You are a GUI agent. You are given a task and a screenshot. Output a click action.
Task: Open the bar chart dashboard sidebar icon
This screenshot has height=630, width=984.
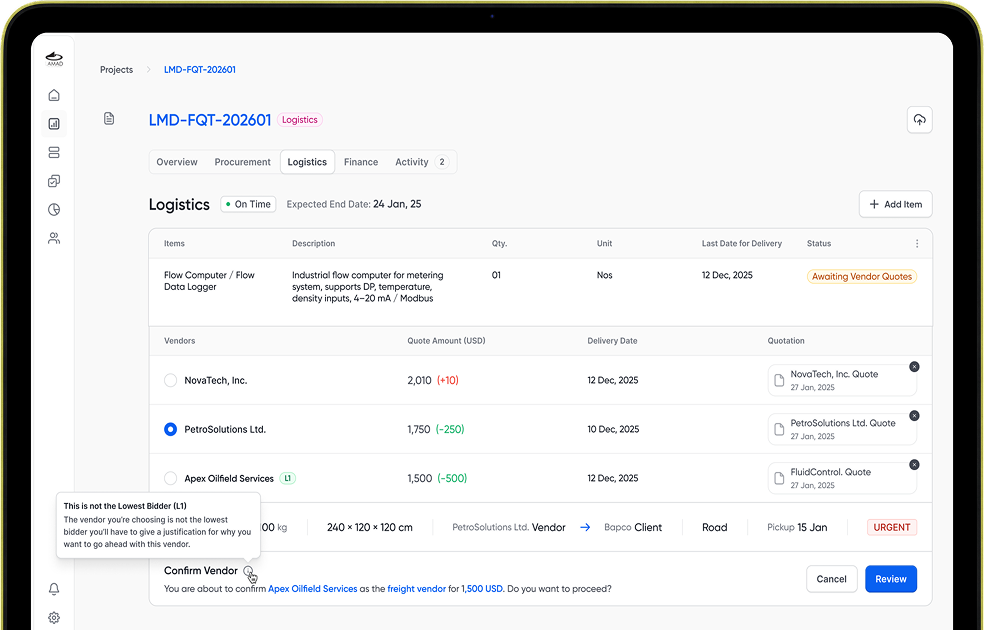click(54, 124)
